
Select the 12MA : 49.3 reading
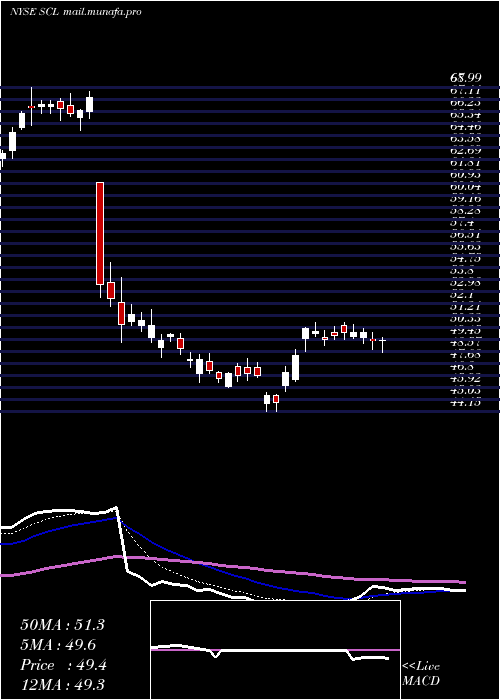click(62, 685)
